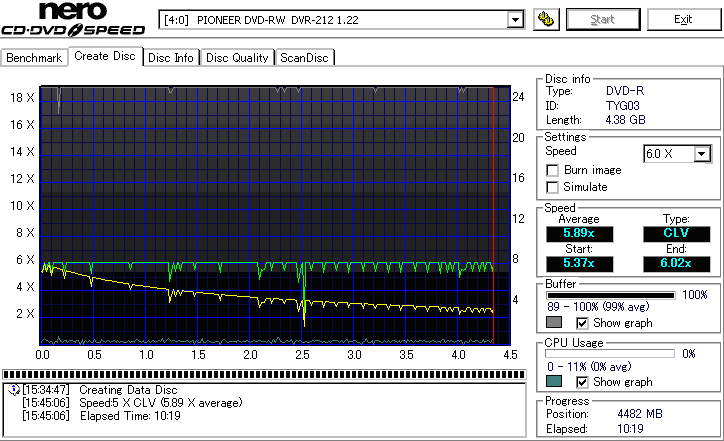Click the info icon next to Creating Data Disc
The width and height of the screenshot is (724, 441).
click(x=12, y=390)
